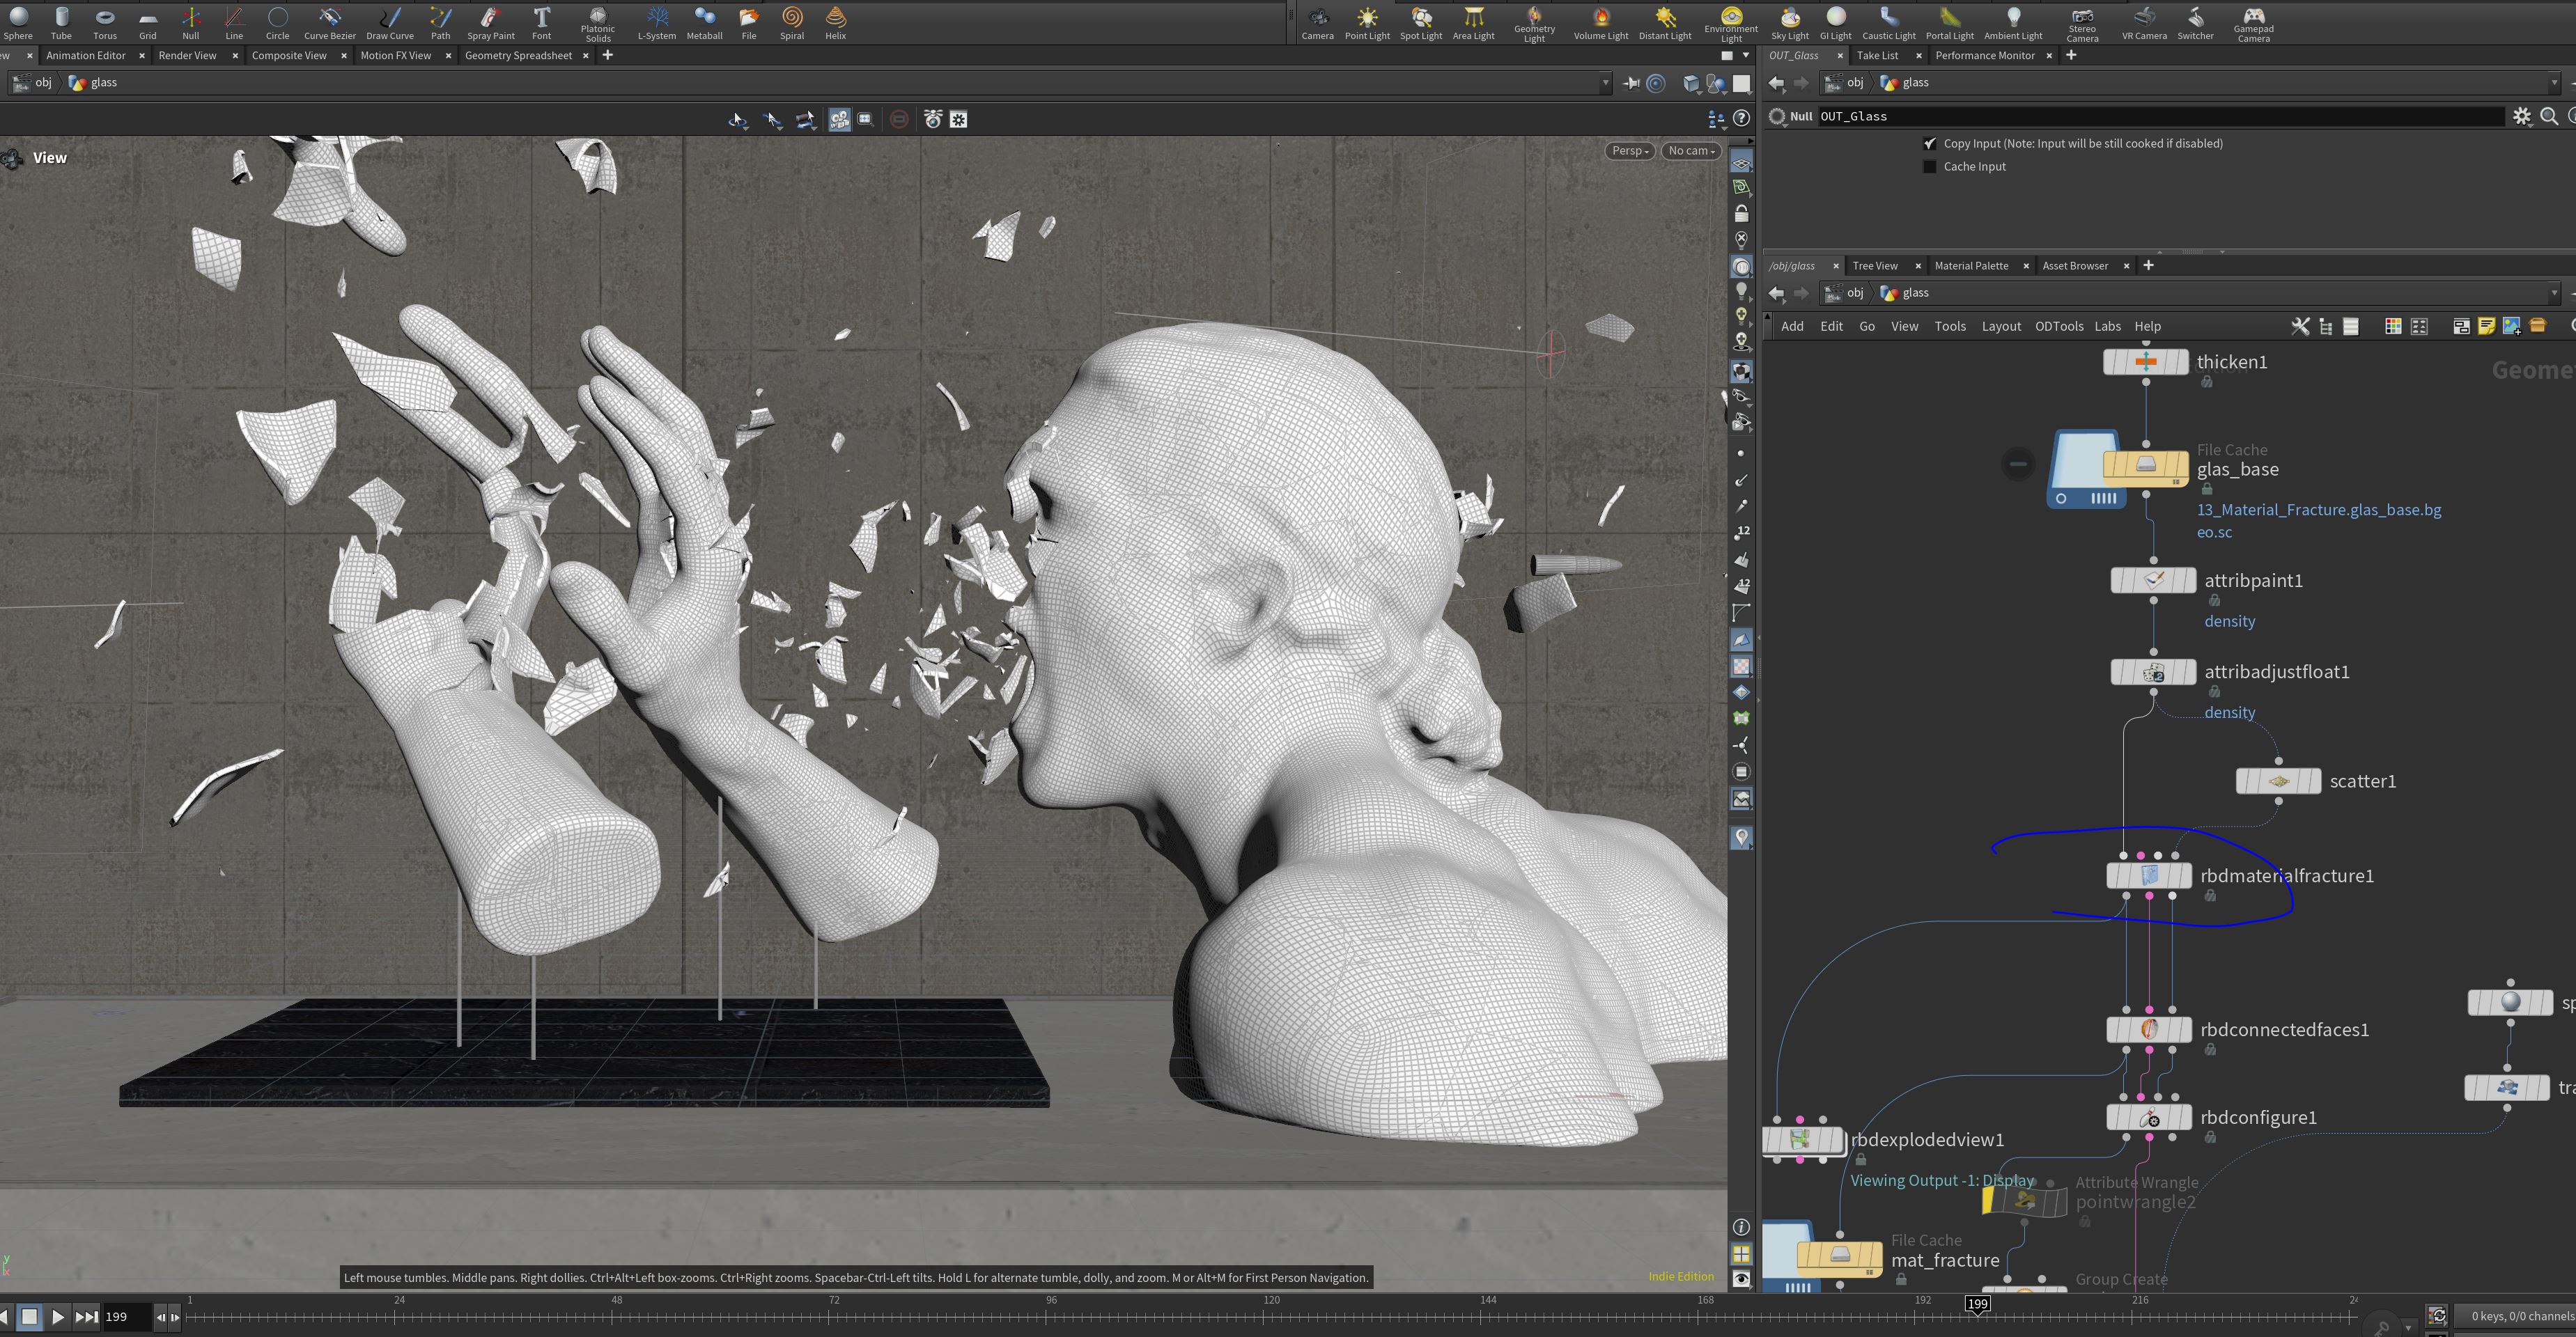This screenshot has width=2576, height=1337.
Task: Click the Play button in playbar
Action: coord(57,1317)
